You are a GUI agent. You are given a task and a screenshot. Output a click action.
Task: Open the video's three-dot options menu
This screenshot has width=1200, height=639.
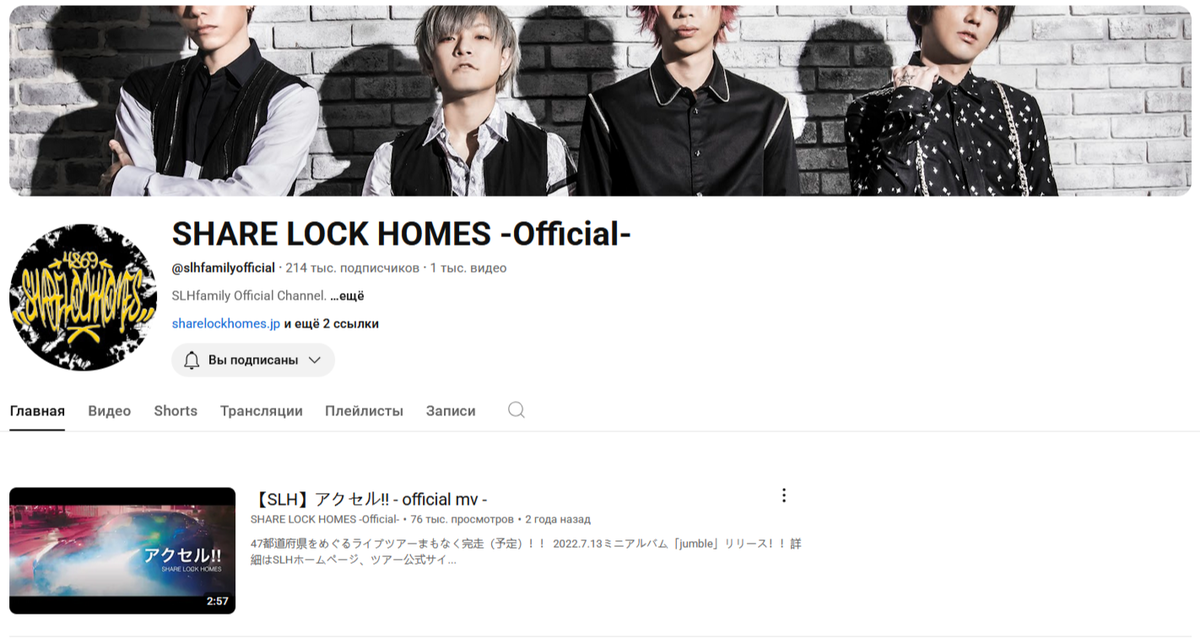(784, 495)
